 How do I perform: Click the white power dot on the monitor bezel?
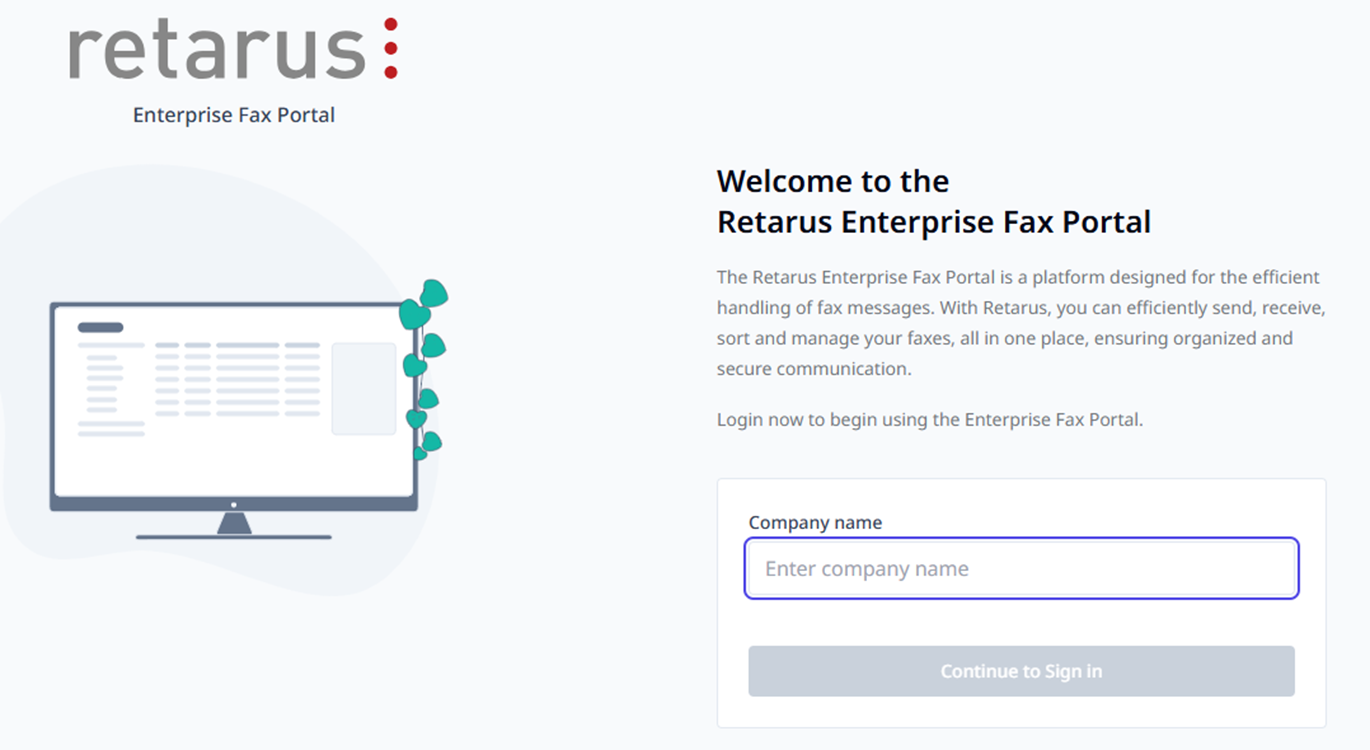coord(234,505)
